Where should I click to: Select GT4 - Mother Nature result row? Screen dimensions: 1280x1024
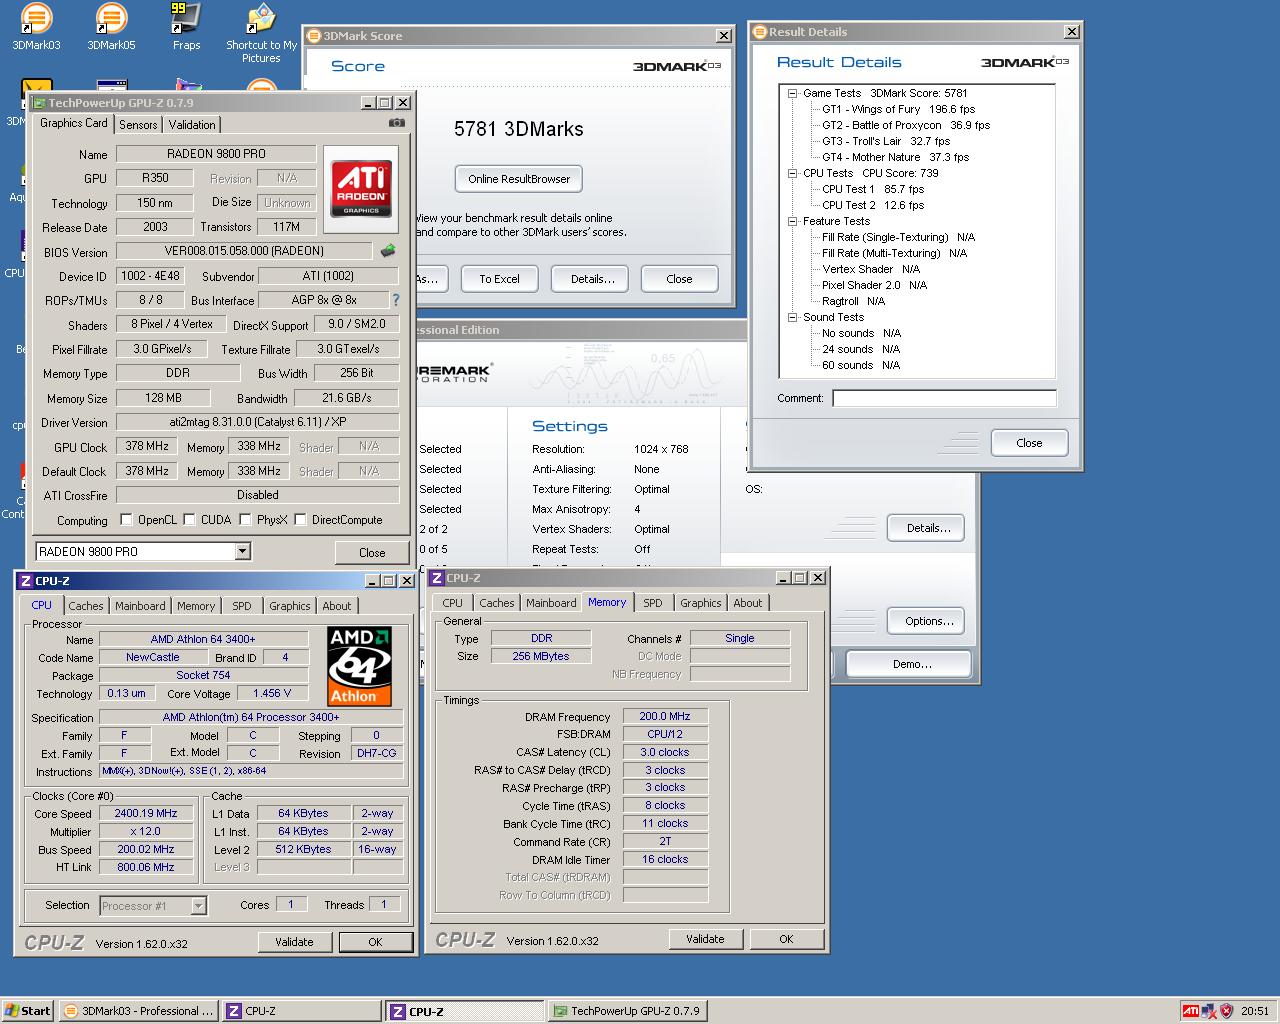pos(895,157)
